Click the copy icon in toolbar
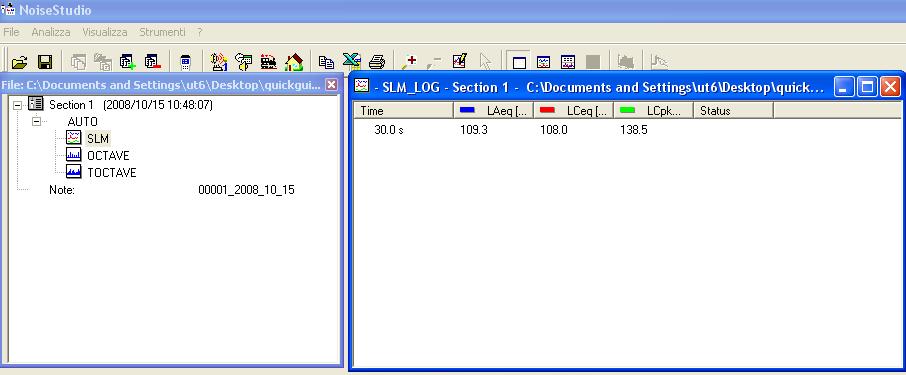The image size is (906, 375). tap(326, 62)
